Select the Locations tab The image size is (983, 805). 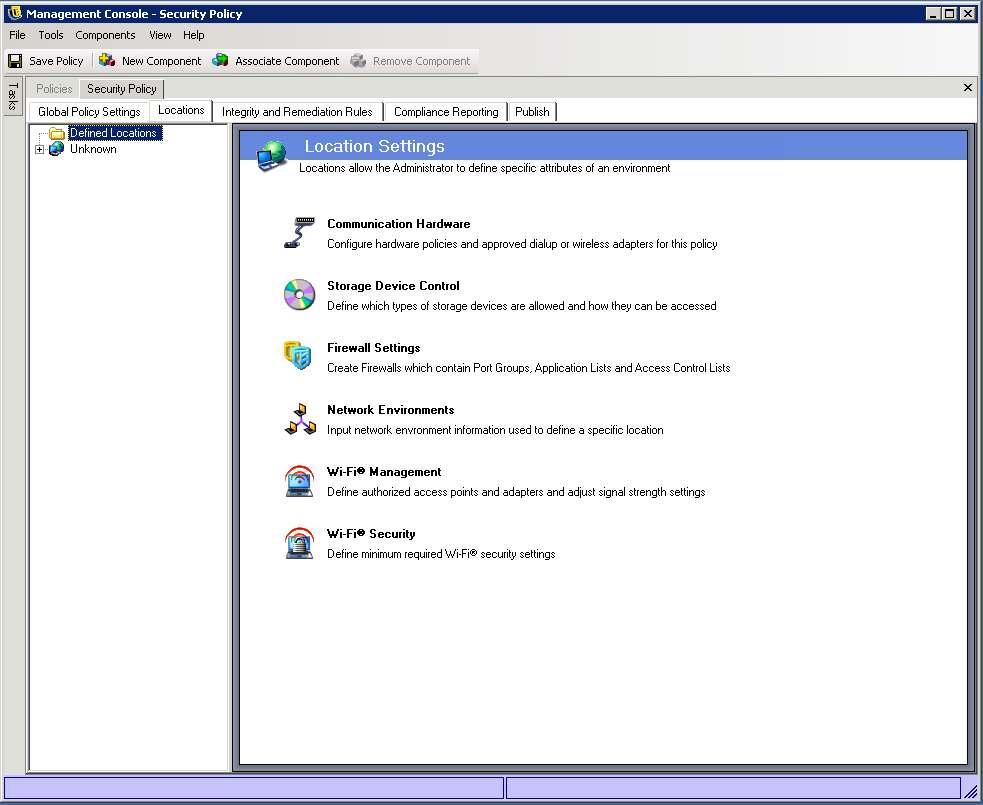click(181, 110)
